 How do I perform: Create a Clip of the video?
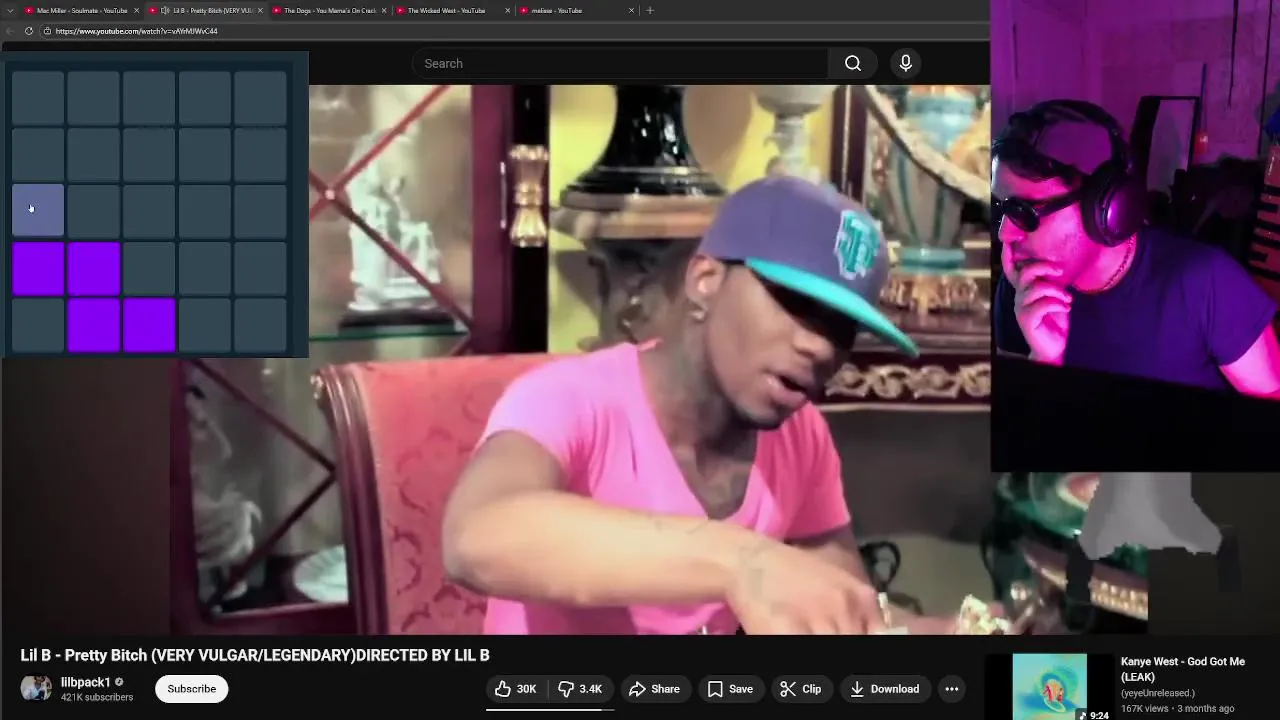(800, 689)
